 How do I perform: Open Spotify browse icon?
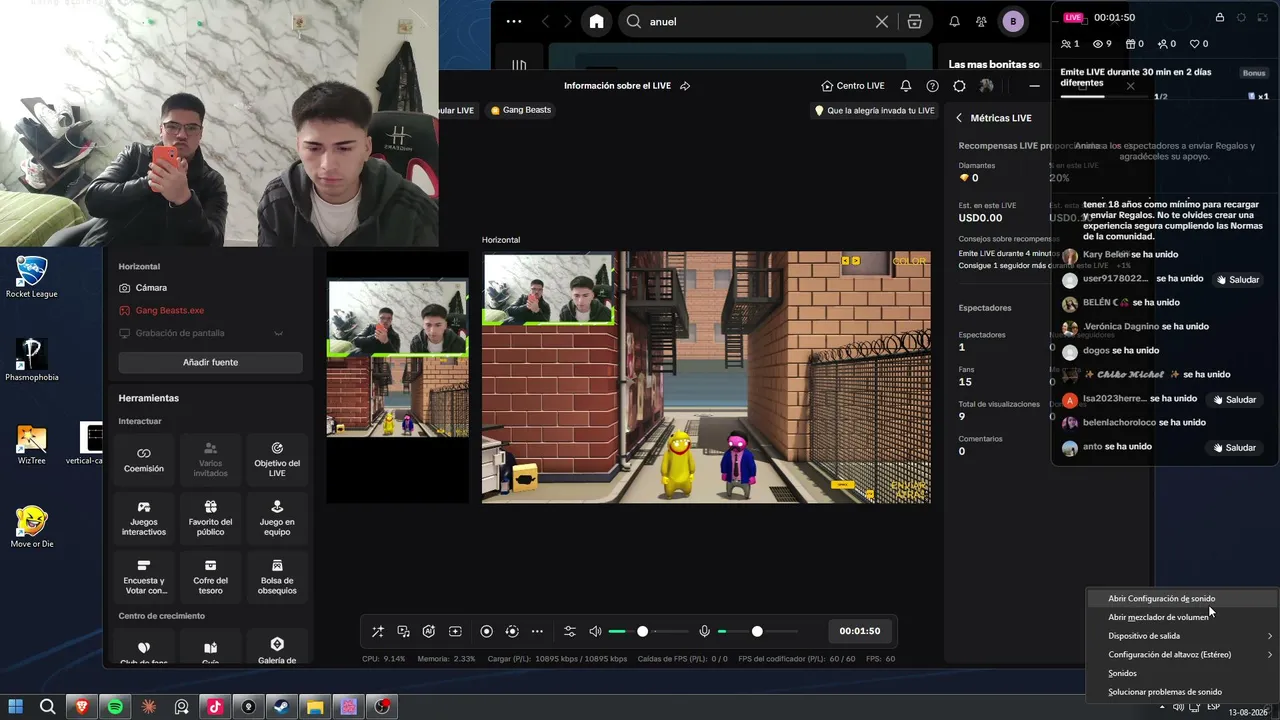tap(915, 21)
